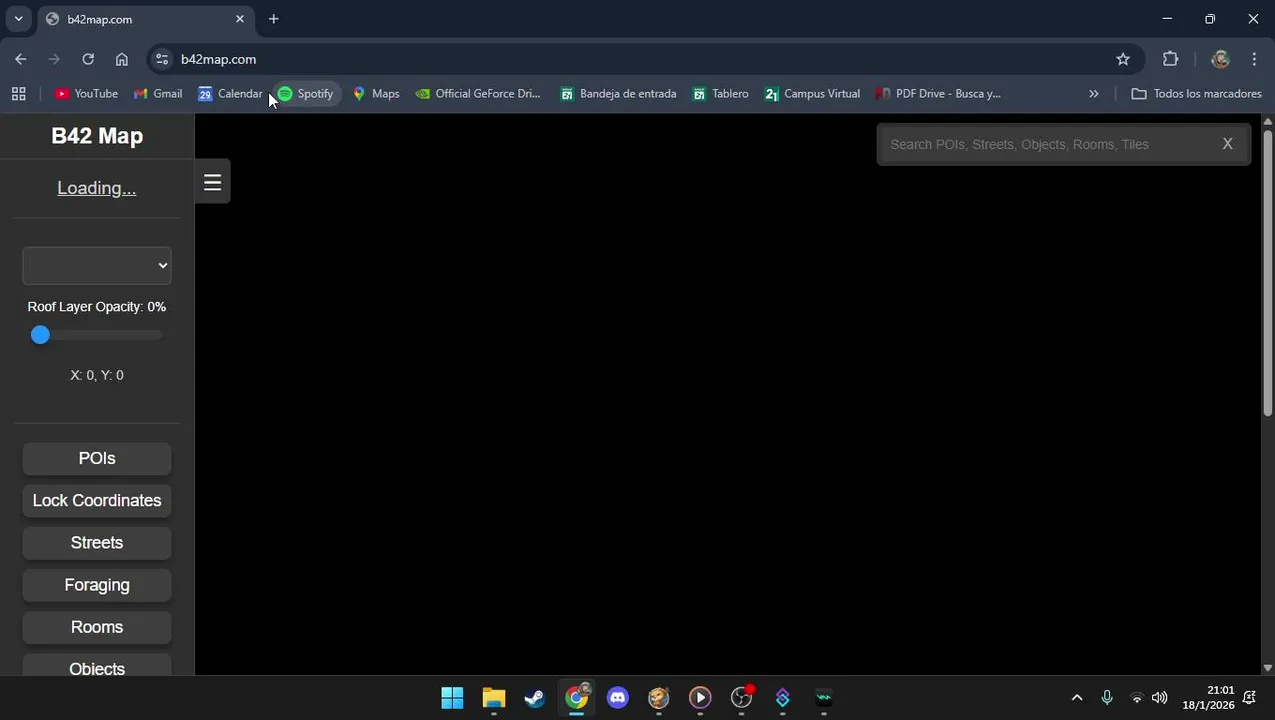Expand the hidden bookmarks chevron

(1093, 93)
